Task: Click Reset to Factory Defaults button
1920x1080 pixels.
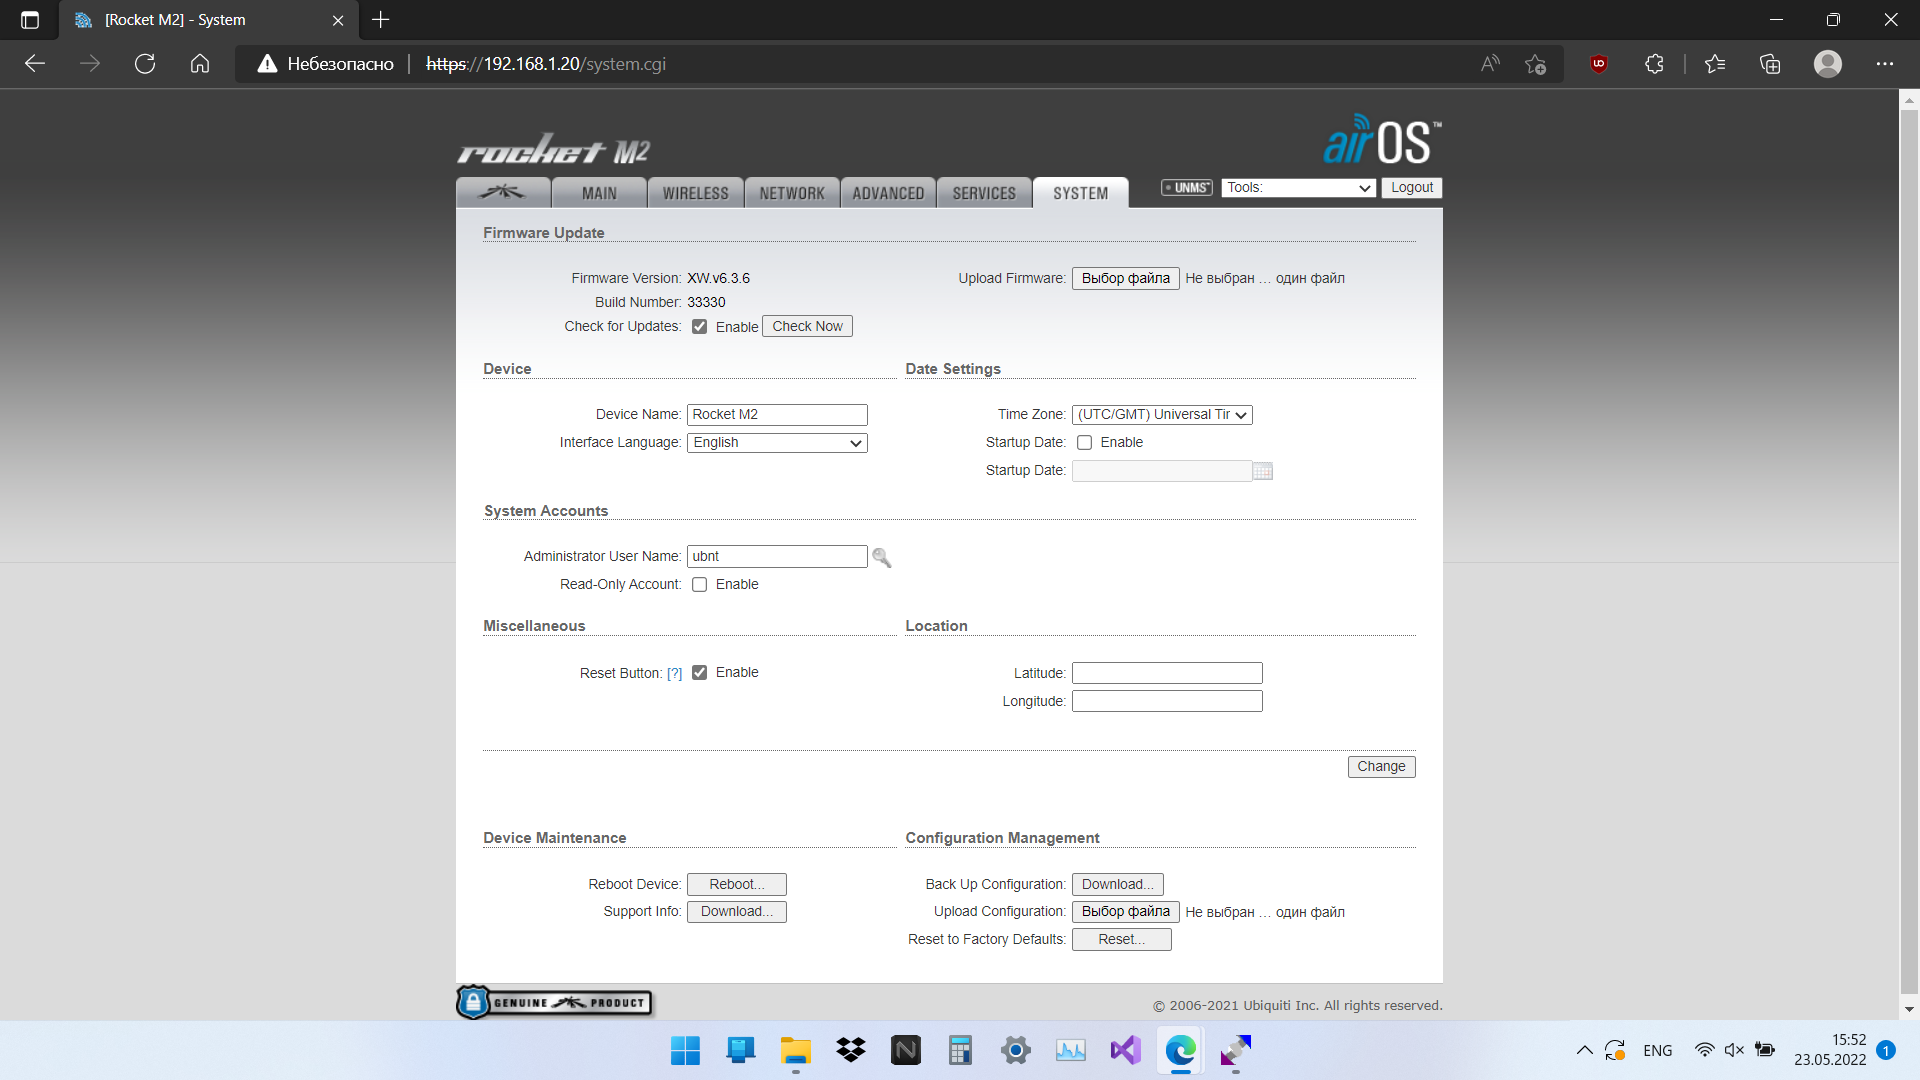Action: coord(1122,939)
